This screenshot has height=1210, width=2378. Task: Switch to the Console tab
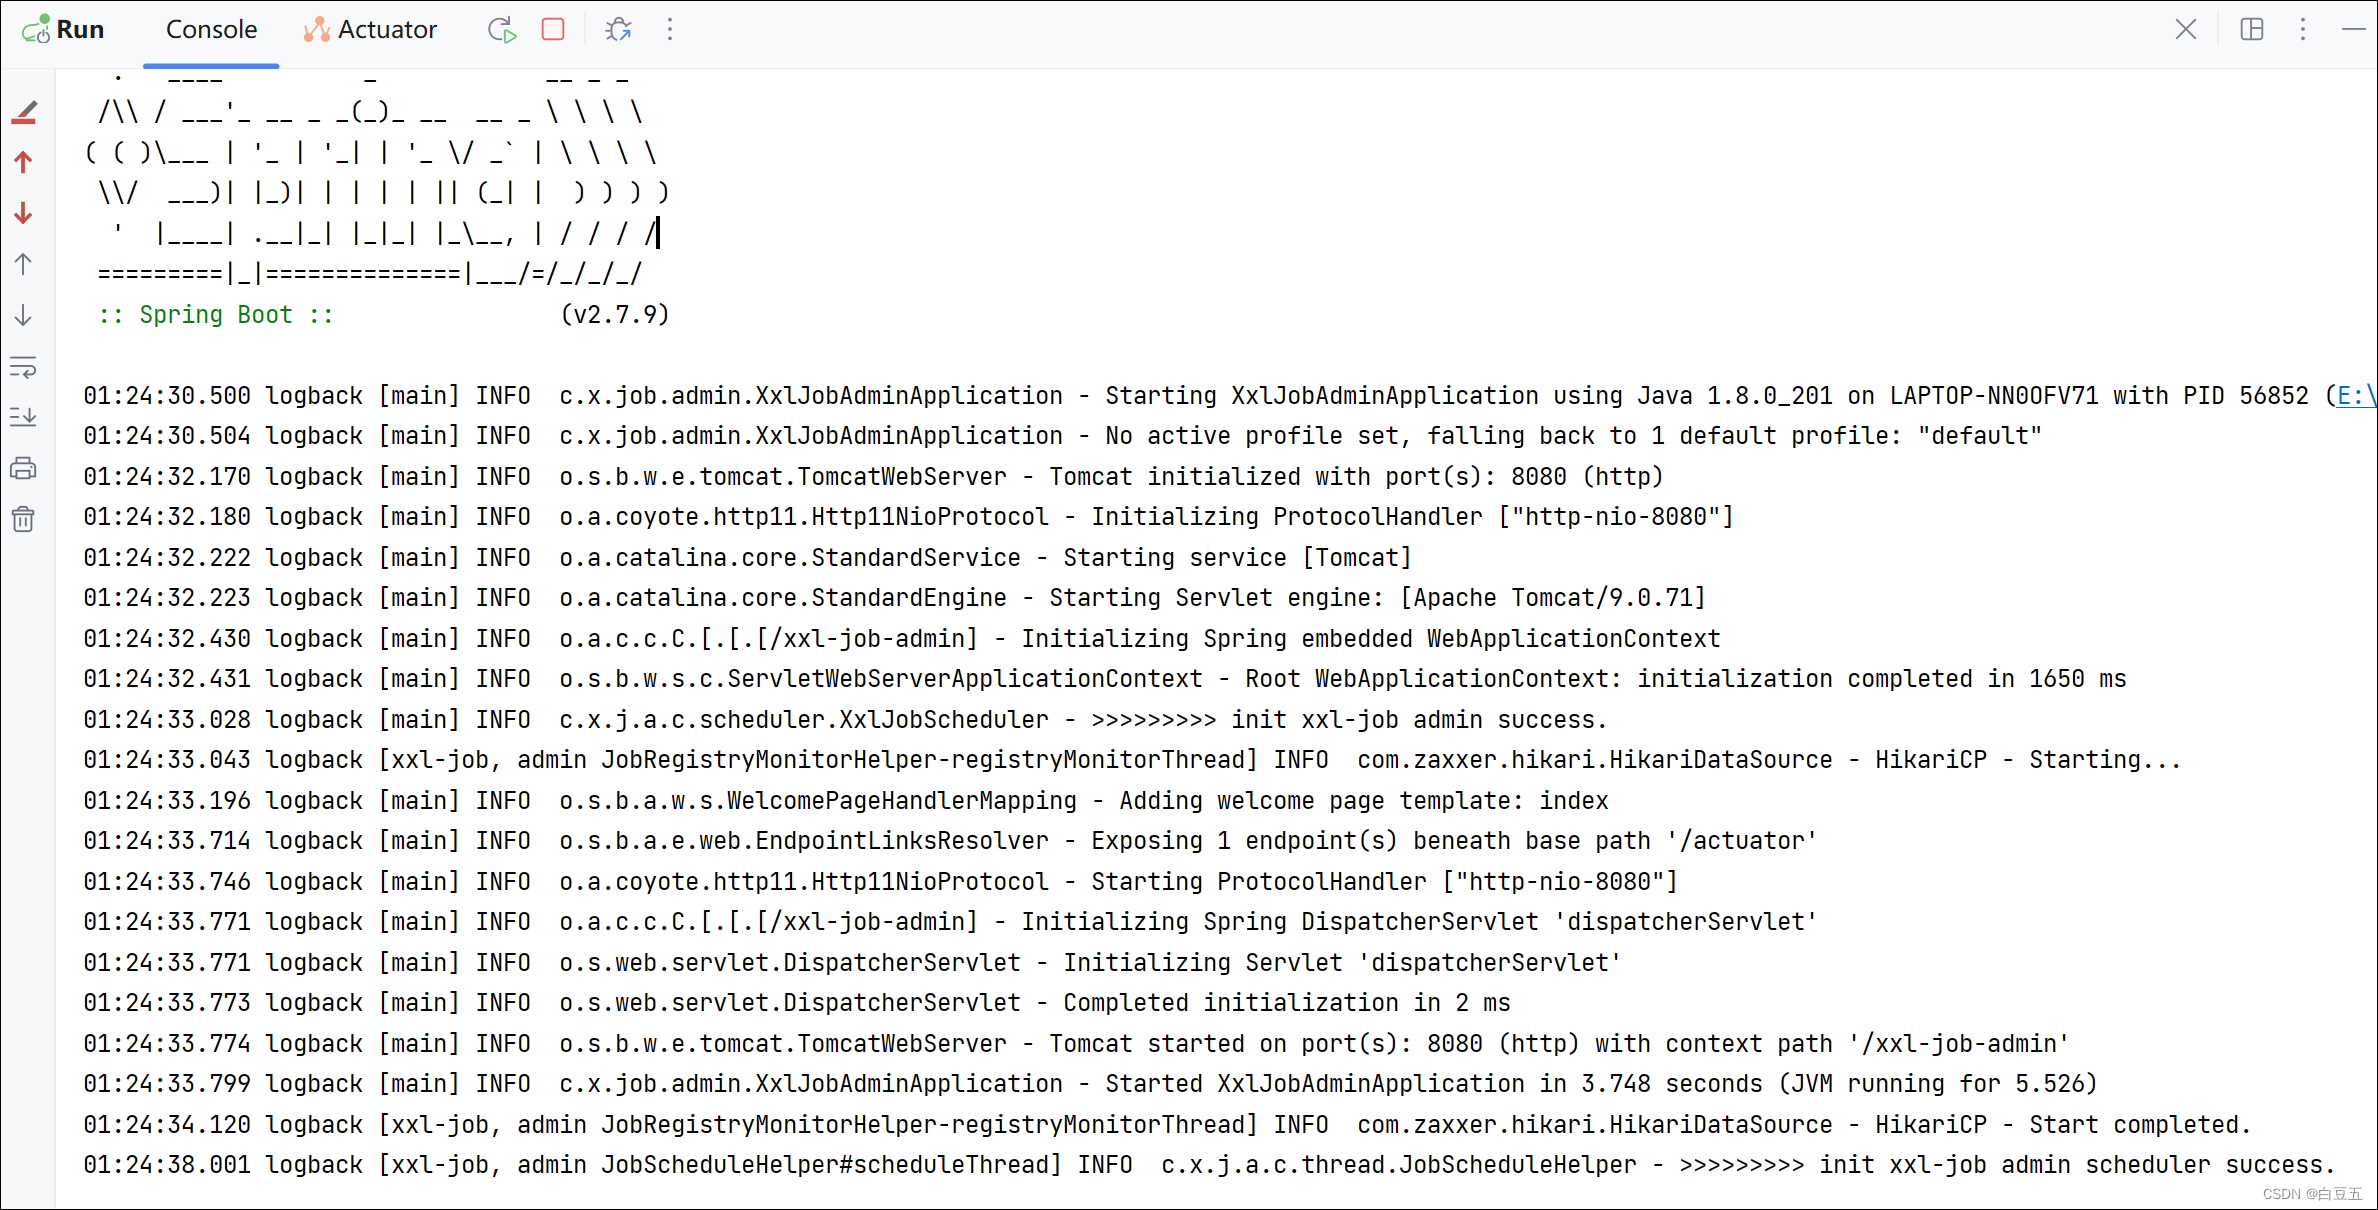[x=211, y=30]
